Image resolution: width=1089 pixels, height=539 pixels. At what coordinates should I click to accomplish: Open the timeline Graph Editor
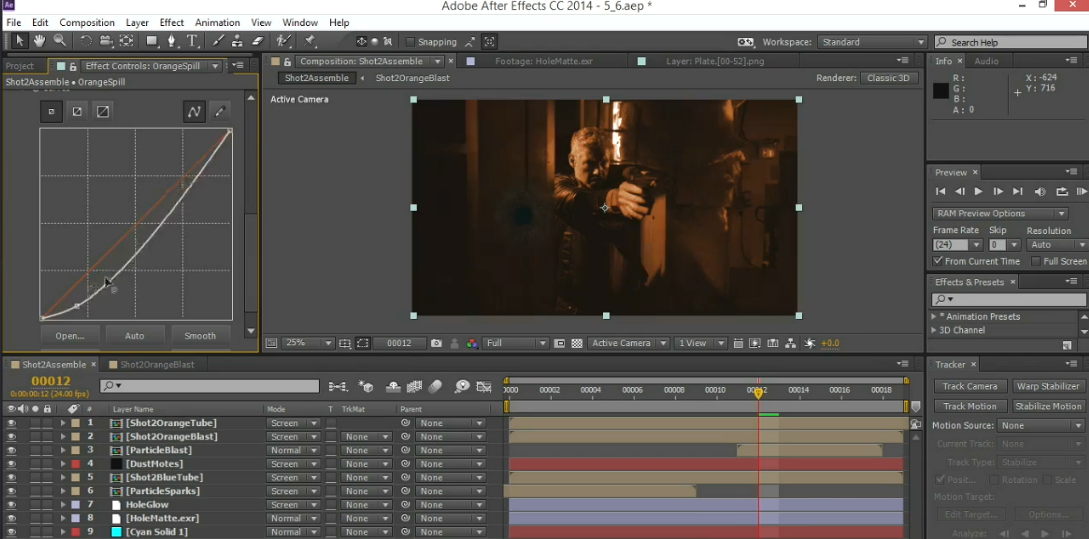[x=483, y=387]
